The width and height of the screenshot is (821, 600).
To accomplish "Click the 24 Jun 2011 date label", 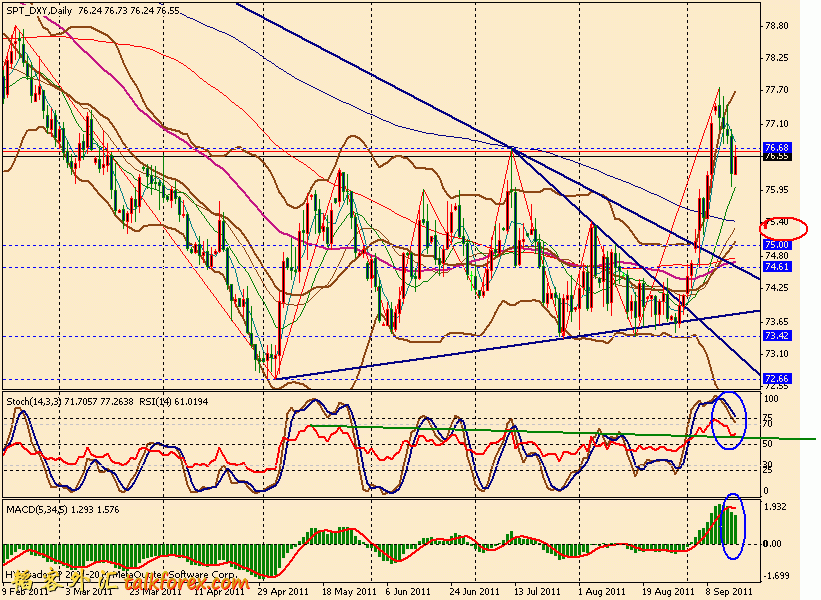I will tap(475, 592).
